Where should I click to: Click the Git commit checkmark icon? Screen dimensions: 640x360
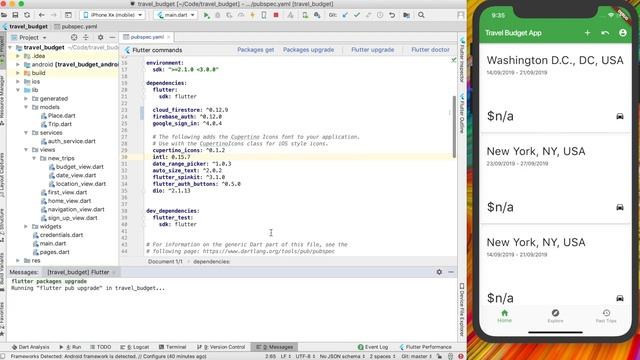click(x=357, y=15)
